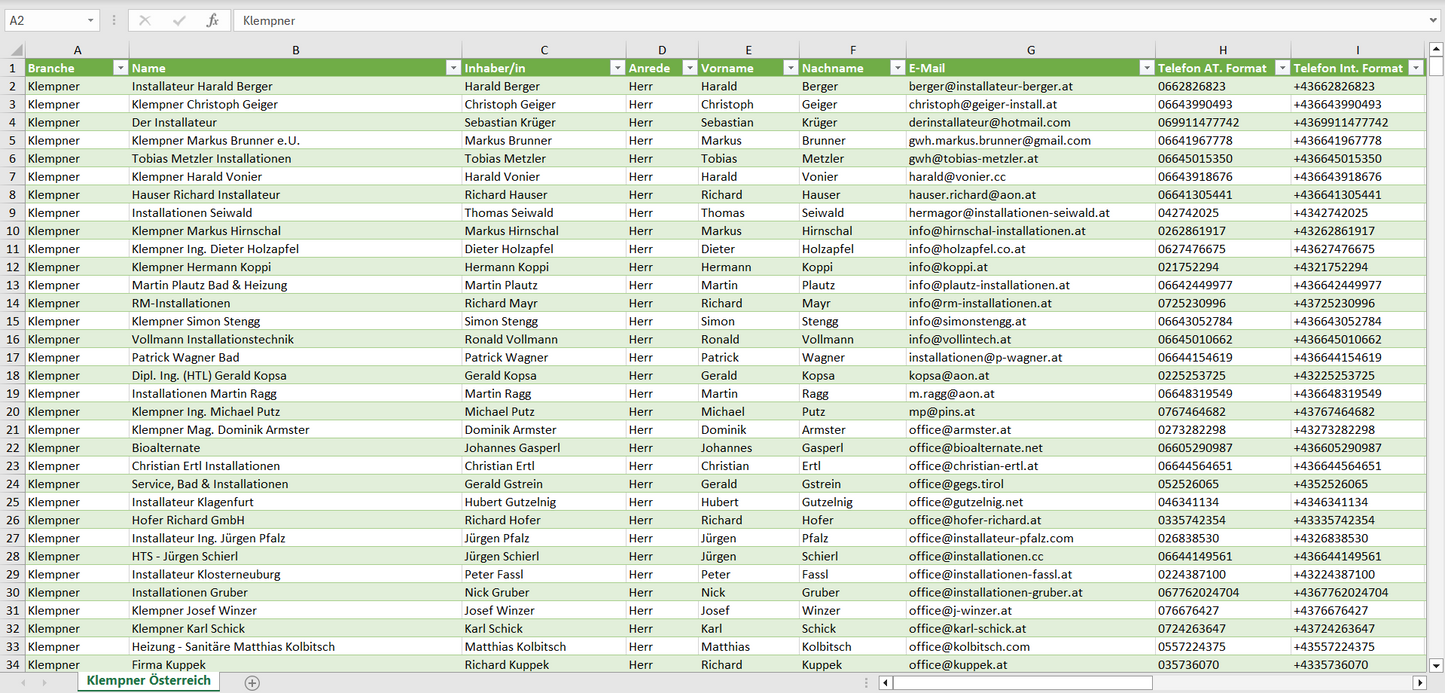Add a new sheet with plus icon

click(x=252, y=682)
